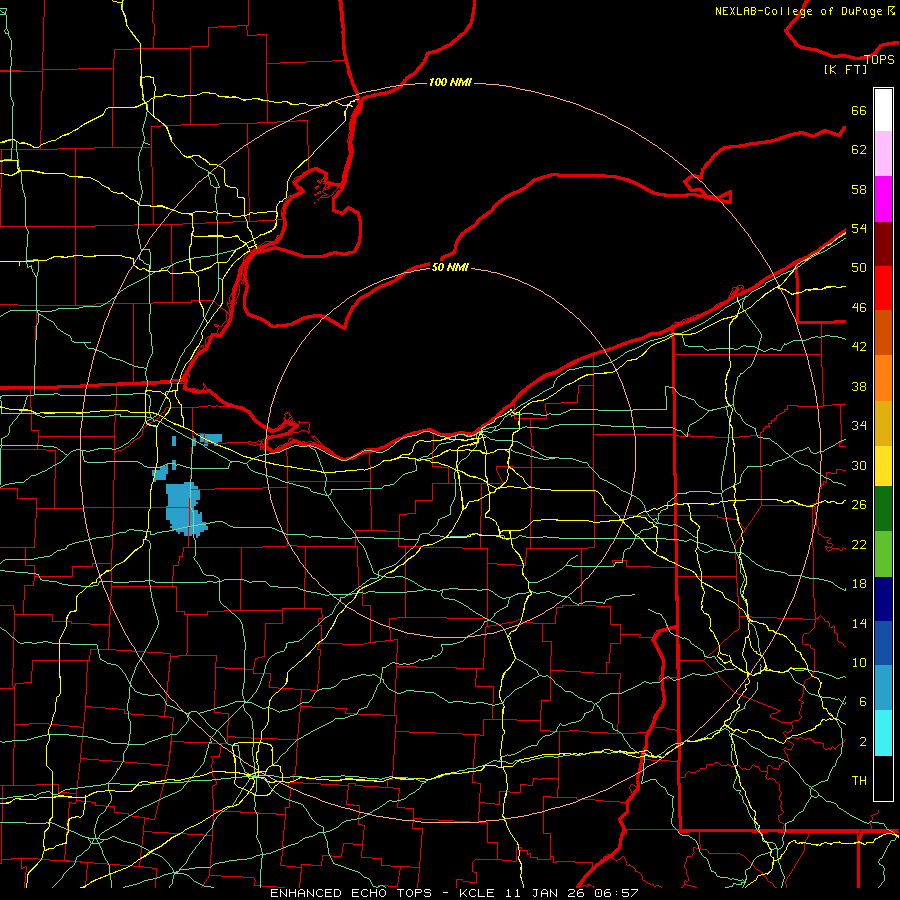Click the bright red legend swatch

(883, 288)
